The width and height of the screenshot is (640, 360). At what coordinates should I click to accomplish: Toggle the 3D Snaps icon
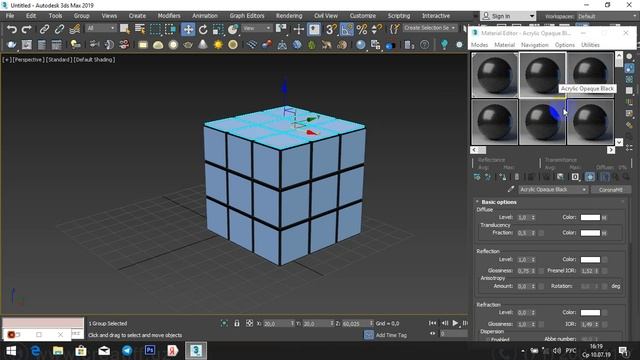(331, 29)
